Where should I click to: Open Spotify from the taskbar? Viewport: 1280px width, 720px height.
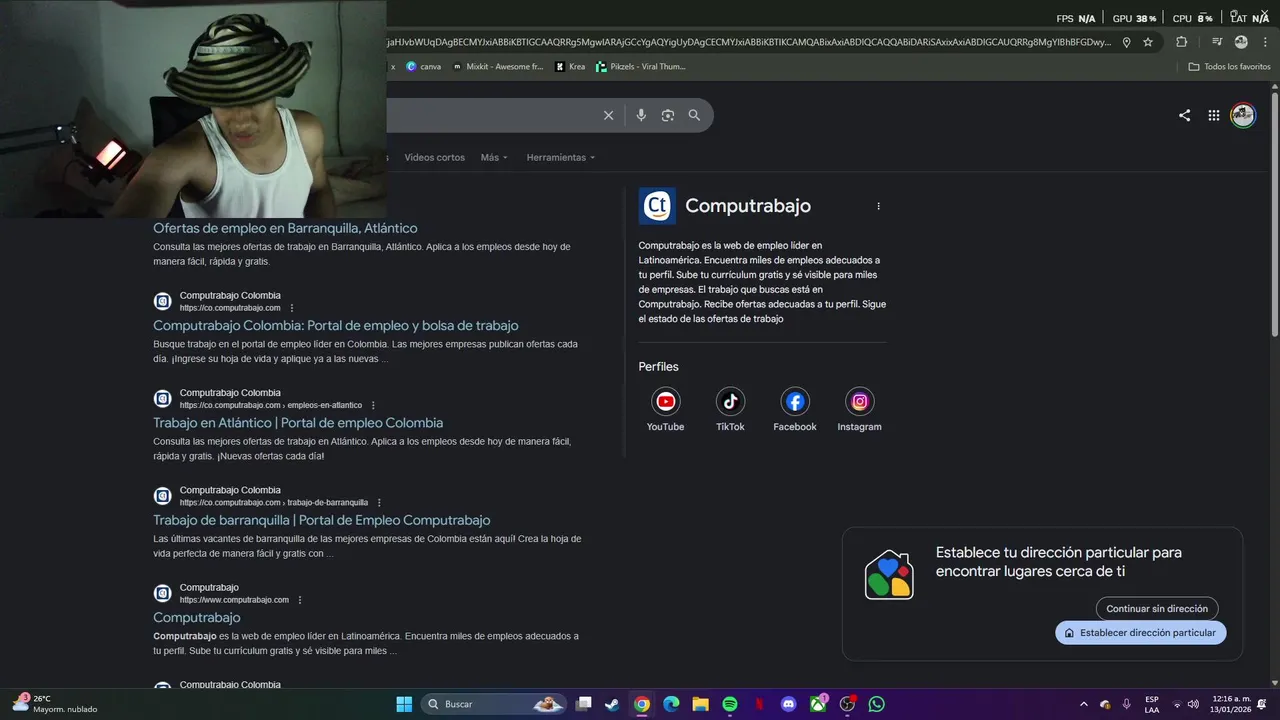pos(730,704)
